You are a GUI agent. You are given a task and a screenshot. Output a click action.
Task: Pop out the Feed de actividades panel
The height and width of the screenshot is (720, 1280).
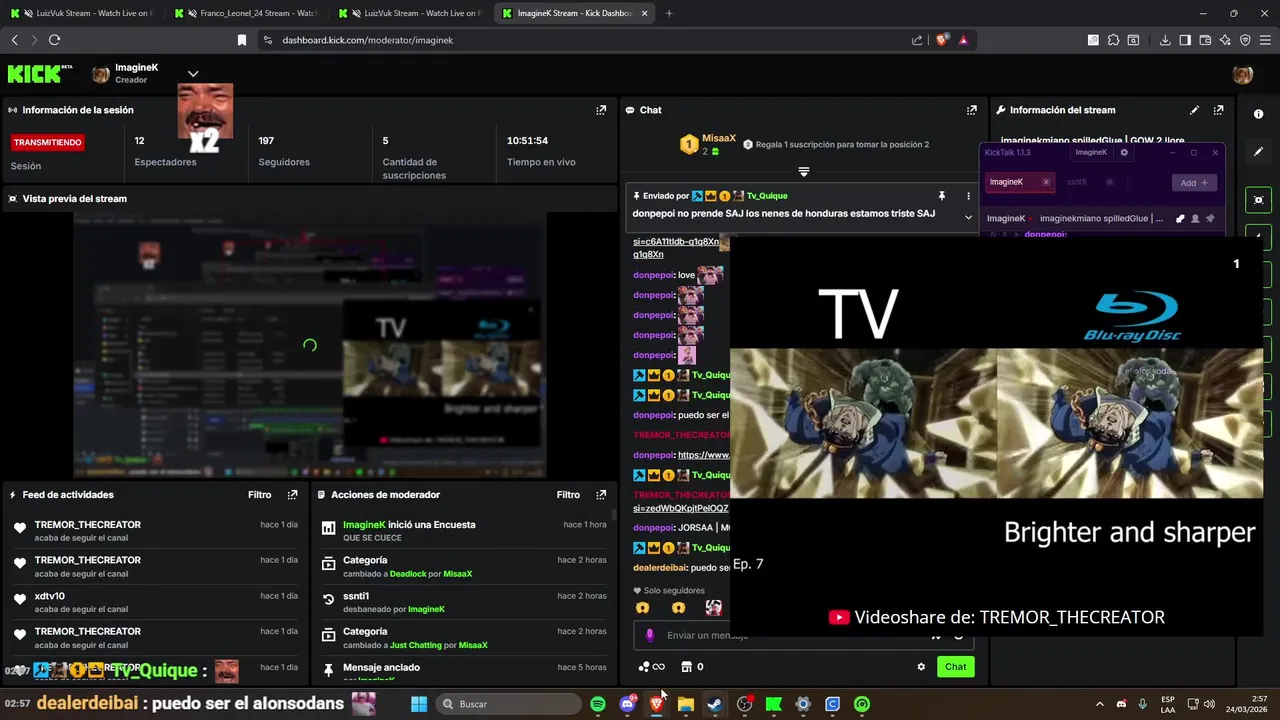(x=292, y=494)
